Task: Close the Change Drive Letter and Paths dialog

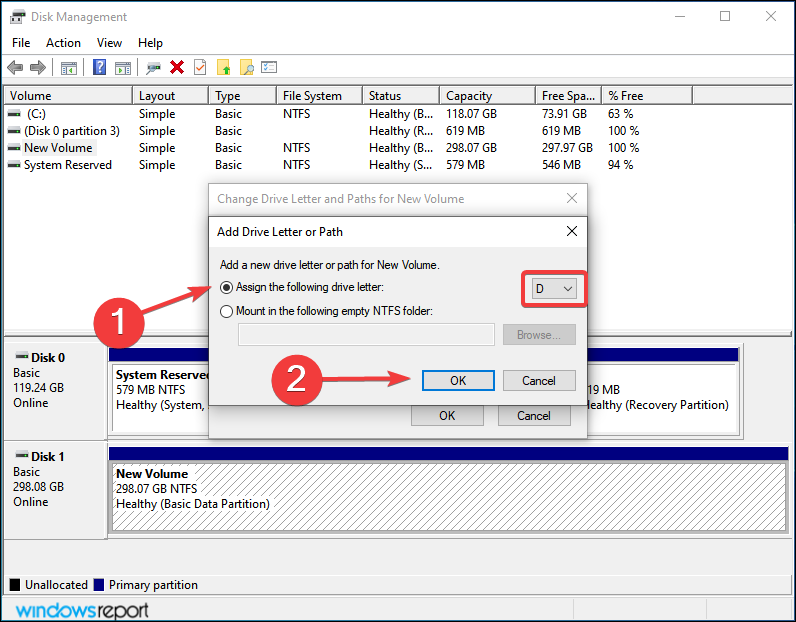Action: tap(572, 199)
